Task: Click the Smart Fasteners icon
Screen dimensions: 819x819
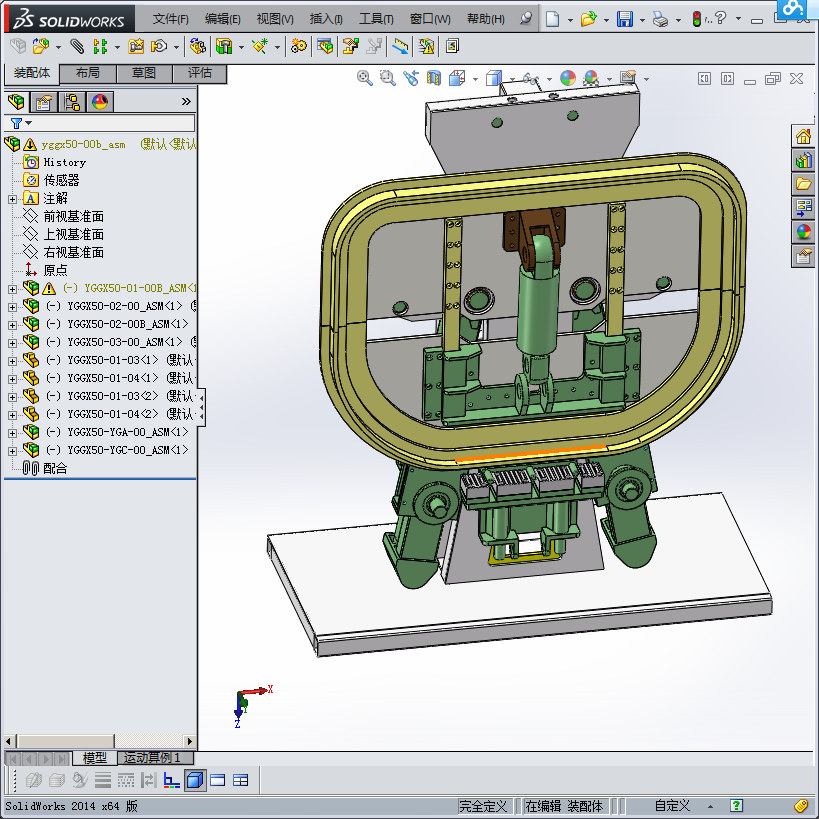Action: (x=136, y=46)
